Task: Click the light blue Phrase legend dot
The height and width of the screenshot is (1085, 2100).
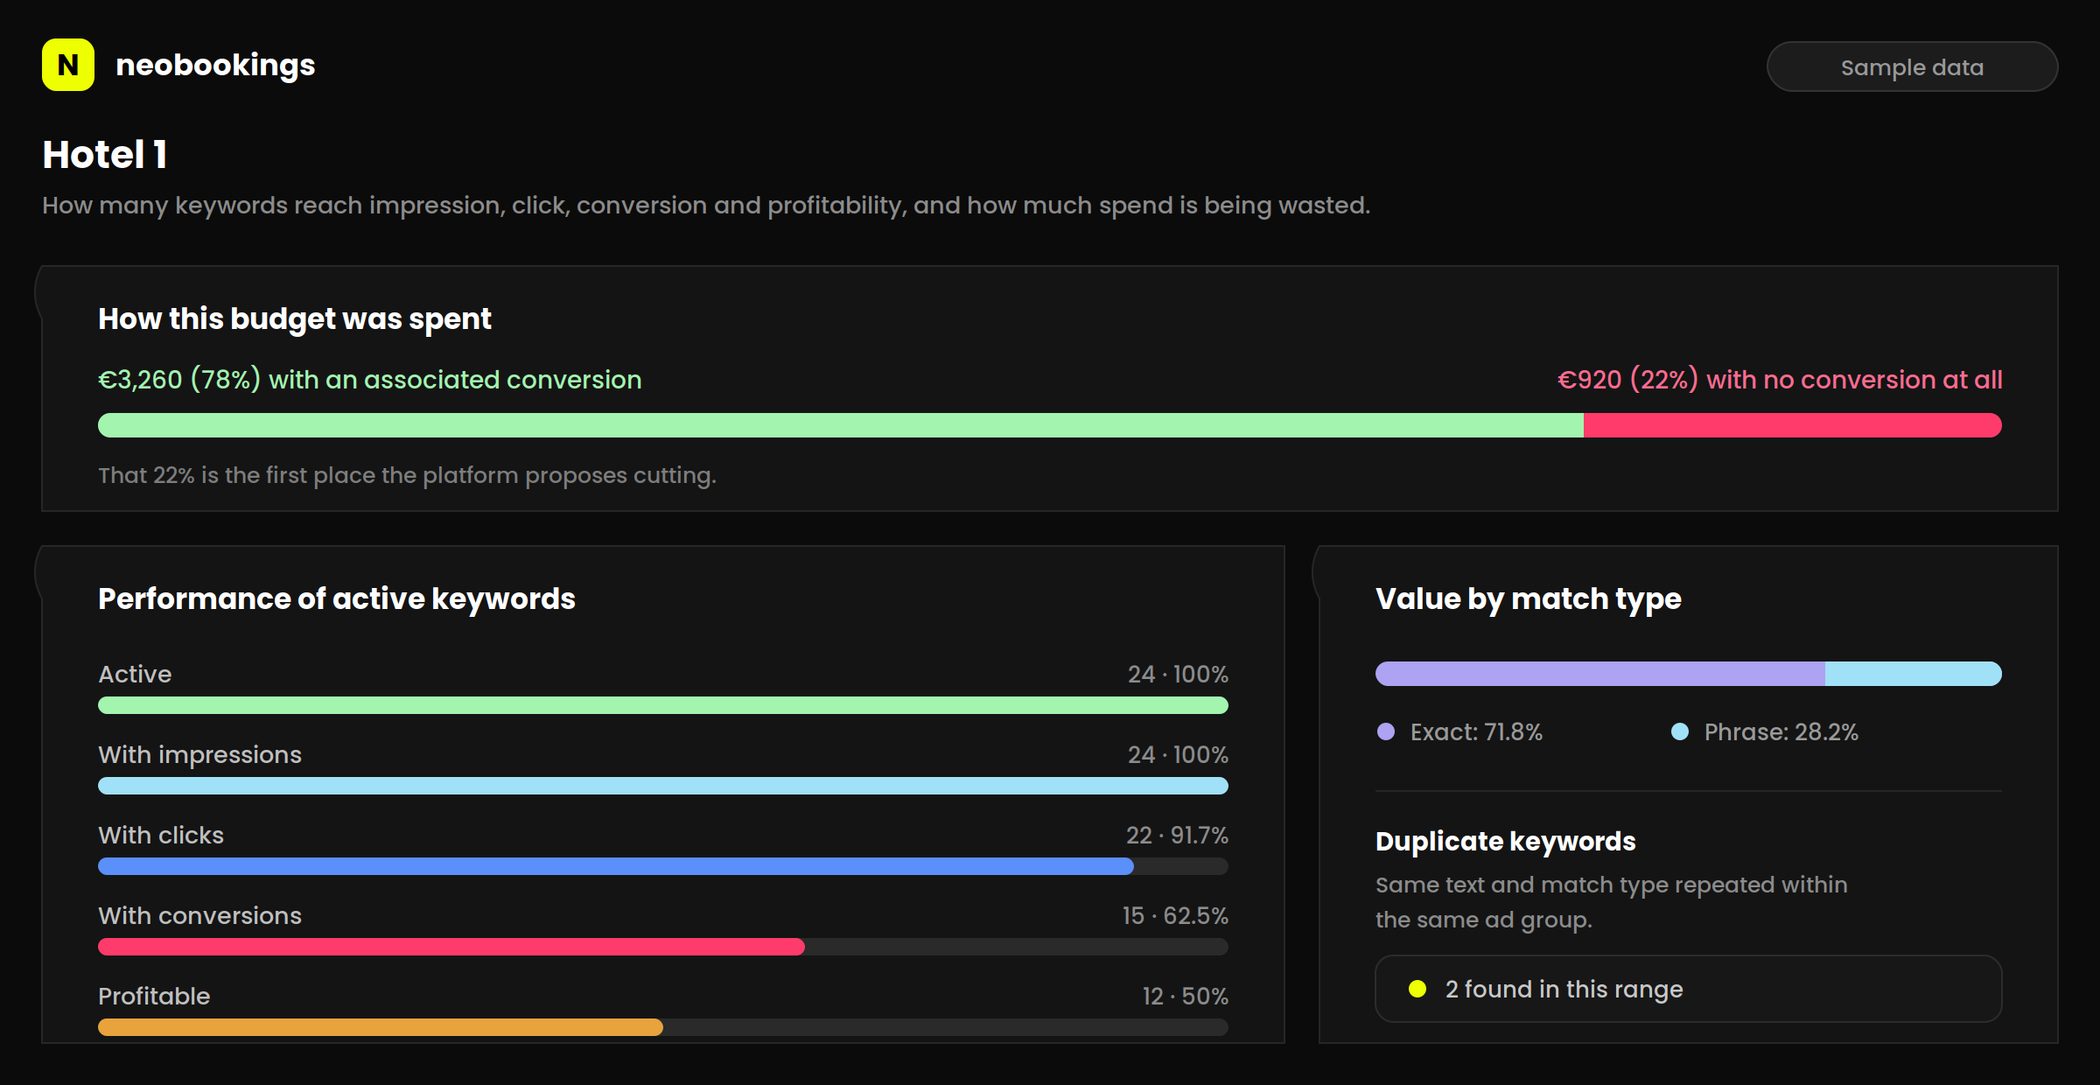Action: 1679,732
